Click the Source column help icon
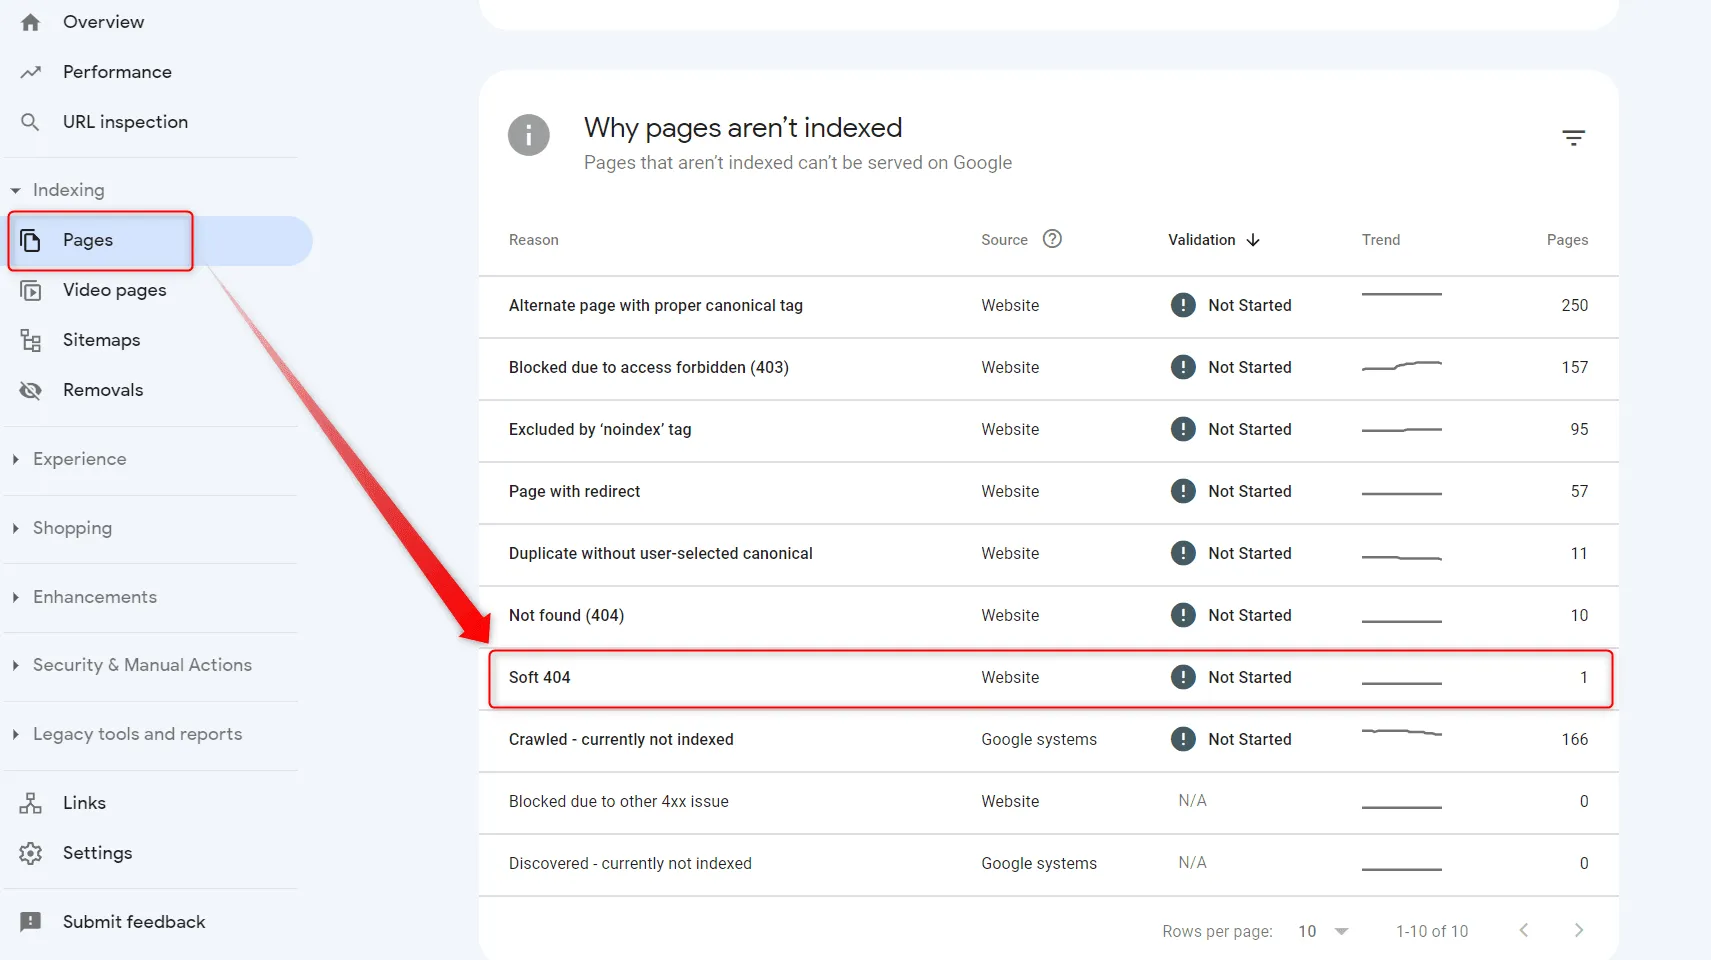Screen dimensions: 1711x960 click(1052, 239)
